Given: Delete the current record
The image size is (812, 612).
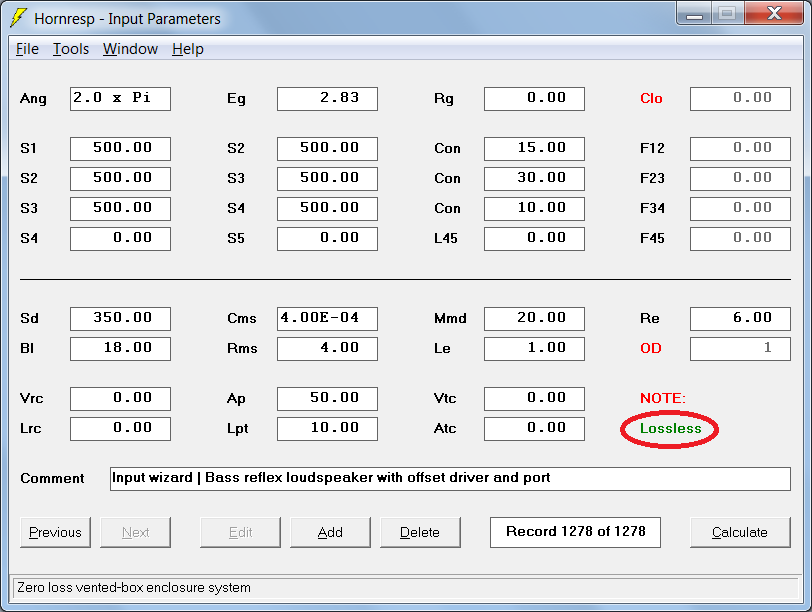Looking at the screenshot, I should click(x=420, y=532).
